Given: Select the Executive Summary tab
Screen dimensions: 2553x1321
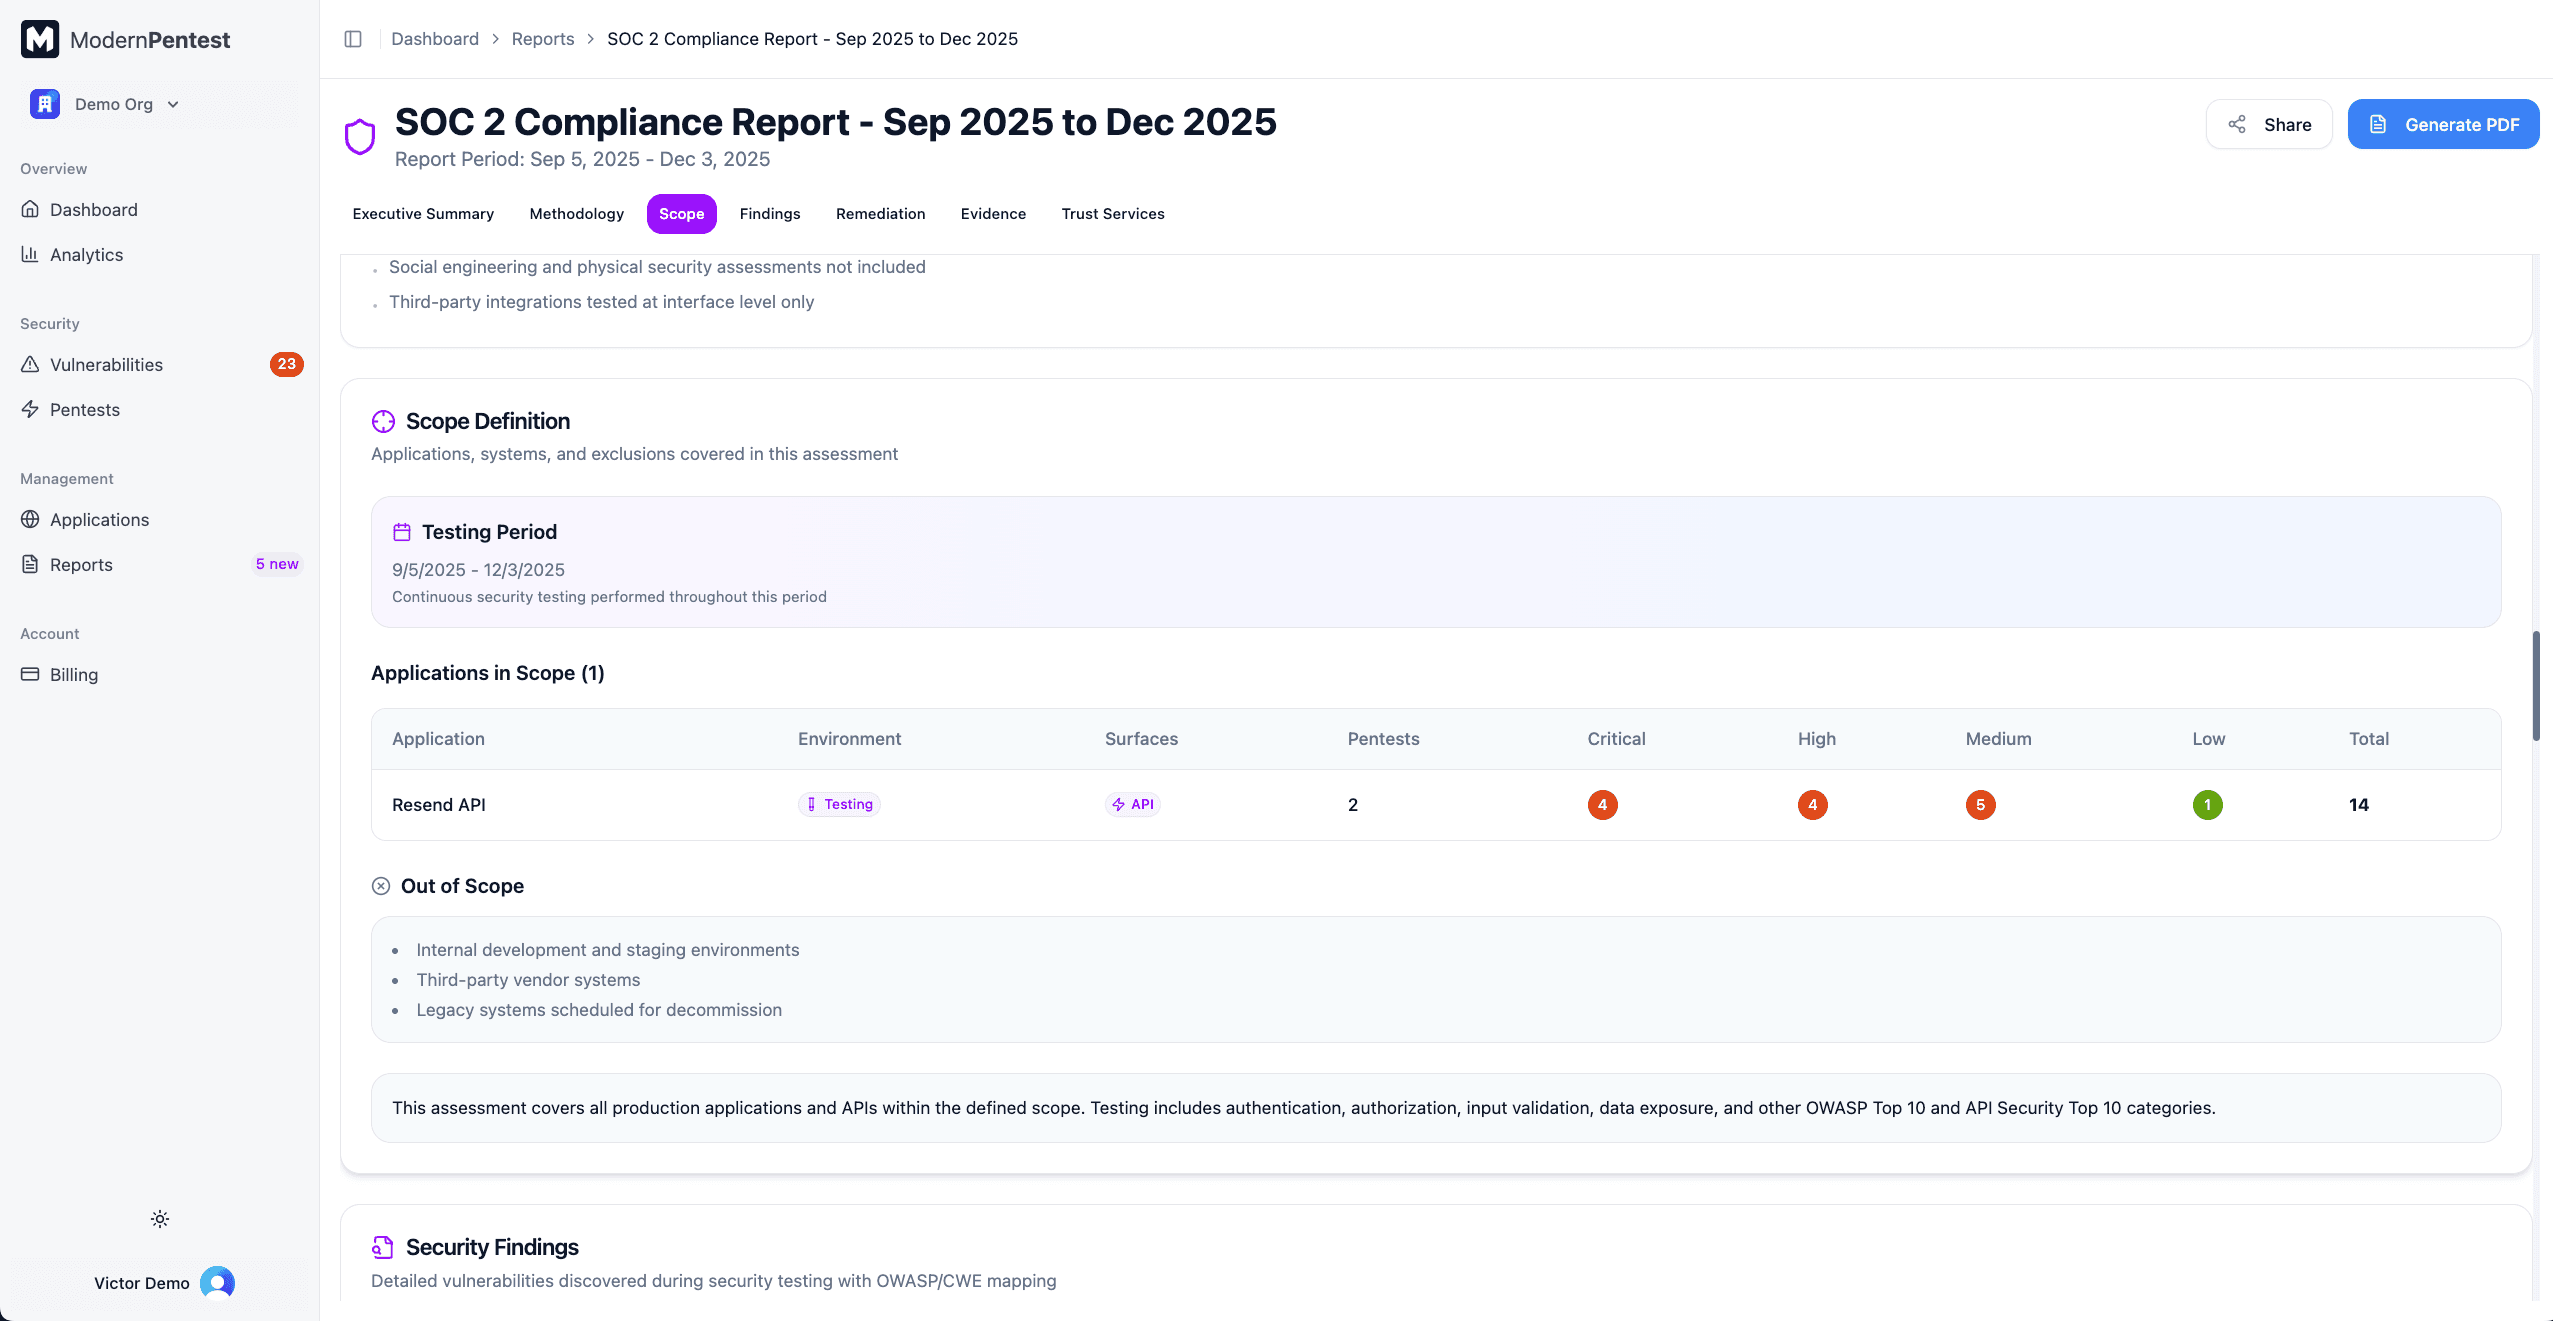Looking at the screenshot, I should (423, 214).
